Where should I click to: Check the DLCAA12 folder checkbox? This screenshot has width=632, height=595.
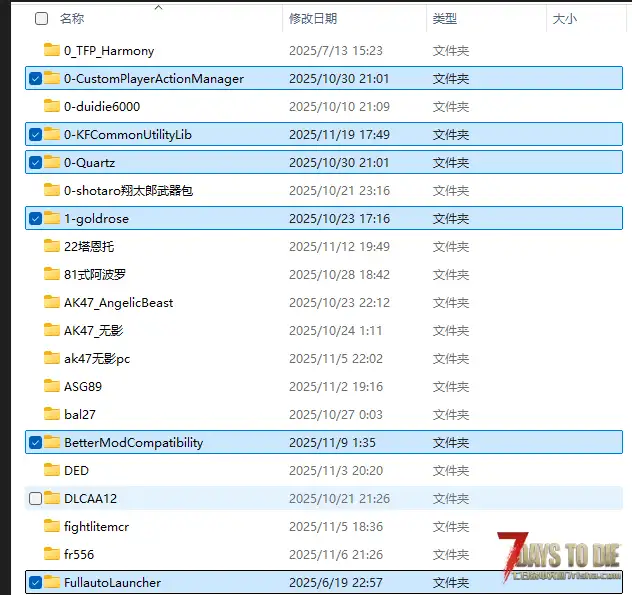[36, 498]
